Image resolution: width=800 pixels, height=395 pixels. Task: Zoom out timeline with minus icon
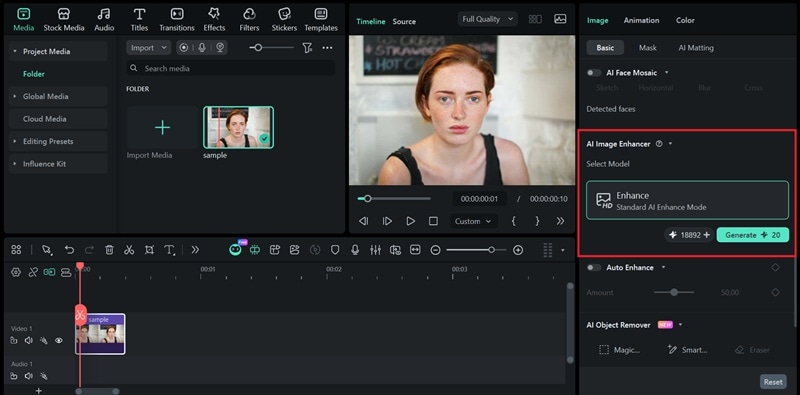pyautogui.click(x=435, y=250)
